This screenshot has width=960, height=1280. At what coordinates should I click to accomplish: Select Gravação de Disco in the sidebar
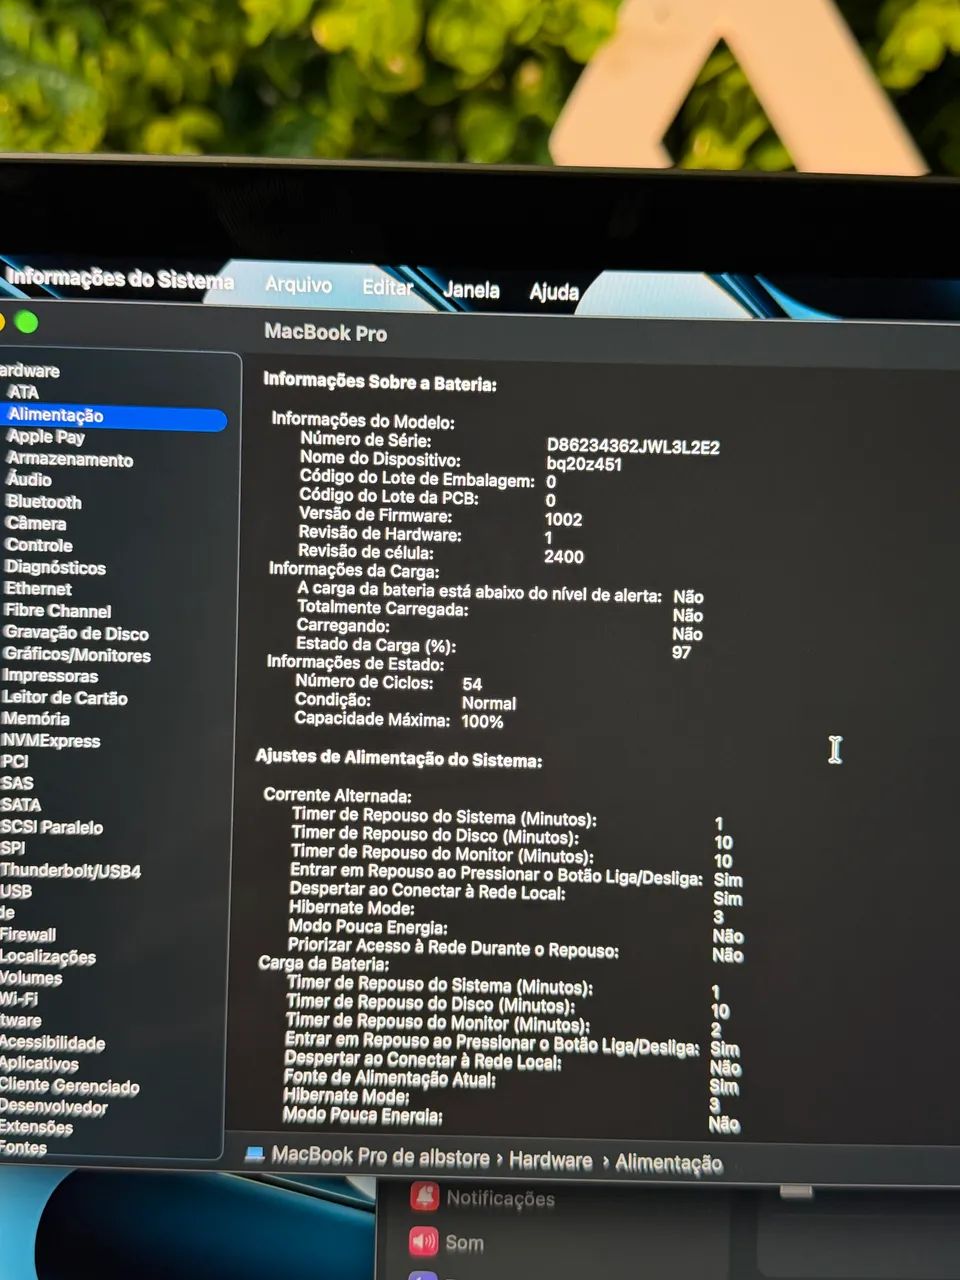point(77,633)
